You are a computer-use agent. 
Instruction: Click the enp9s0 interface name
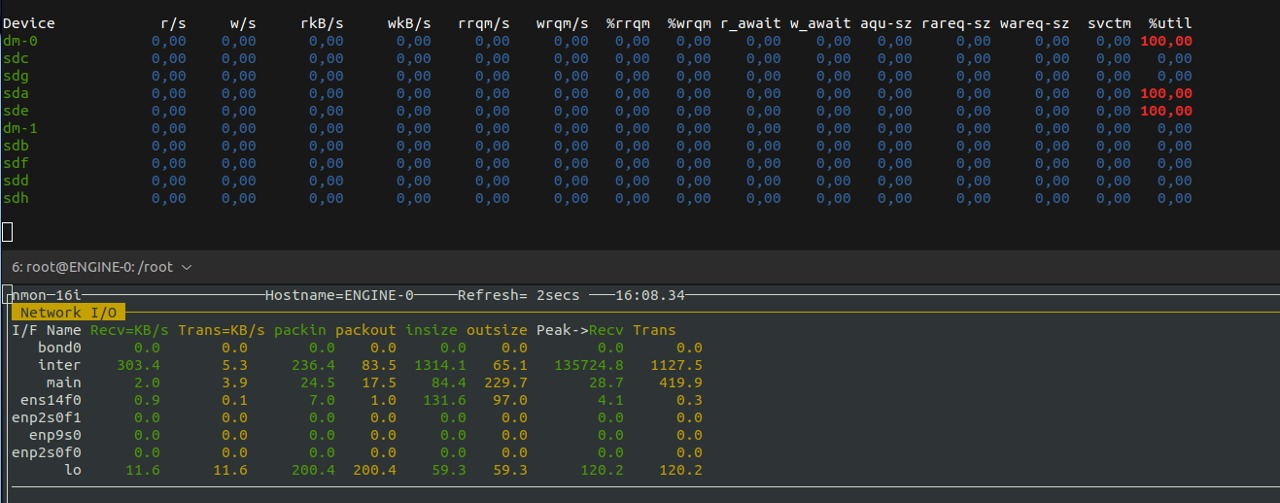(x=56, y=435)
